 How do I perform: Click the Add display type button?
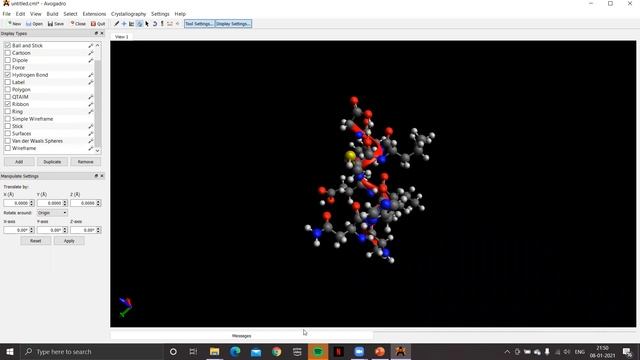pyautogui.click(x=19, y=162)
